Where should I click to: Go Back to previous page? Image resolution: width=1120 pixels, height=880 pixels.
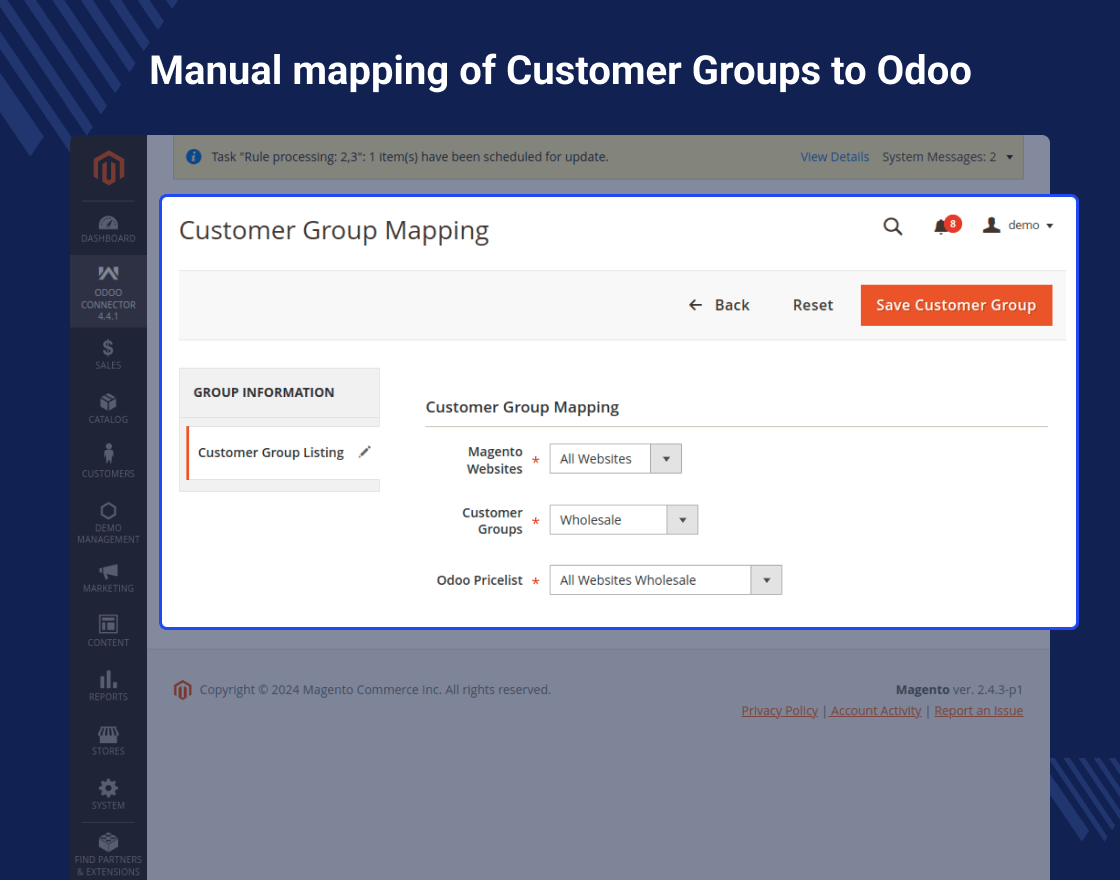pos(719,305)
